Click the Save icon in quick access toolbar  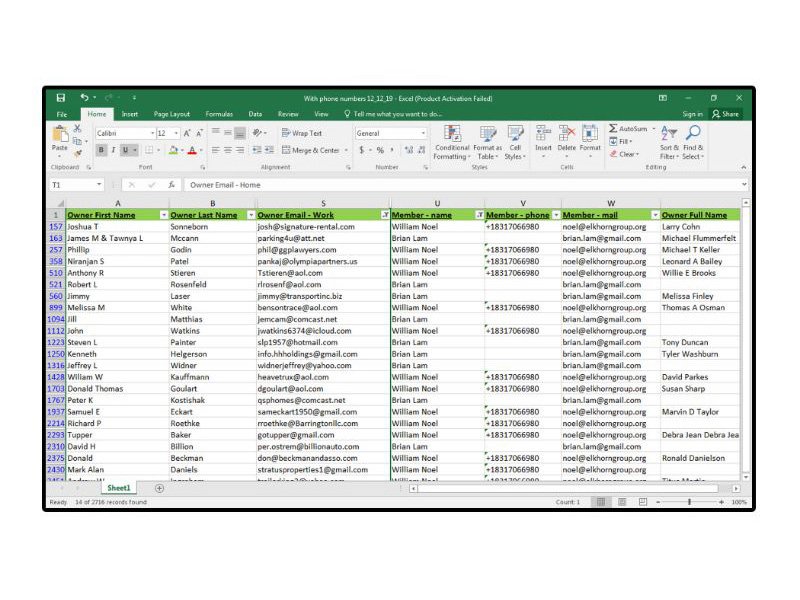[61, 98]
